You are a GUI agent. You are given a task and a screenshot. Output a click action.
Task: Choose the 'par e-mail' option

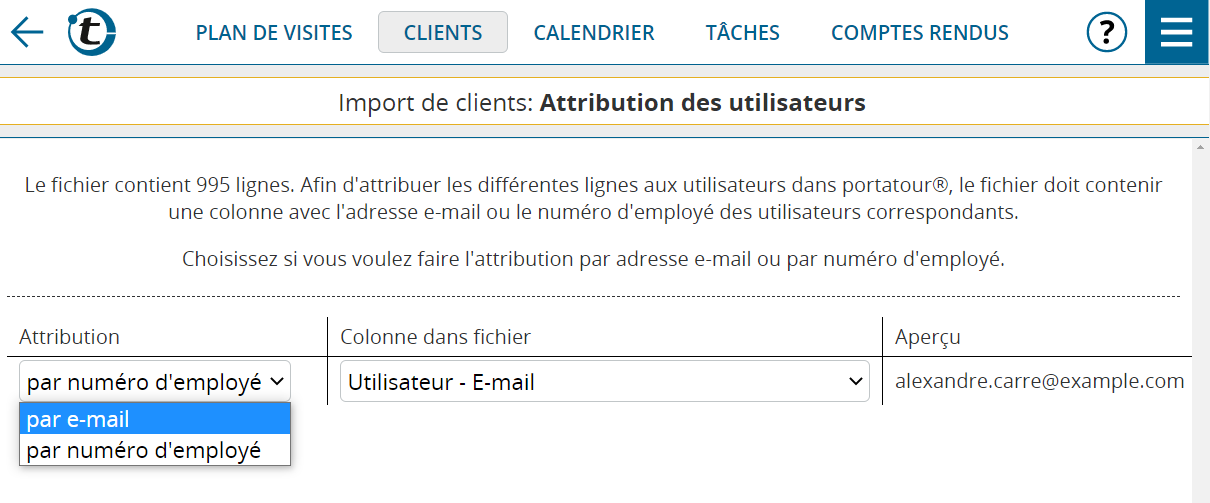click(x=155, y=420)
